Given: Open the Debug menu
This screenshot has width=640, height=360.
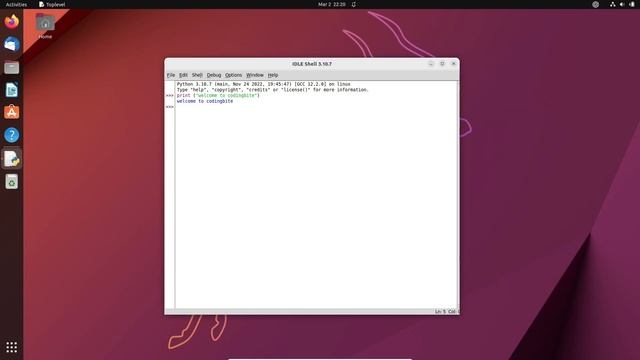Looking at the screenshot, I should click(x=214, y=75).
